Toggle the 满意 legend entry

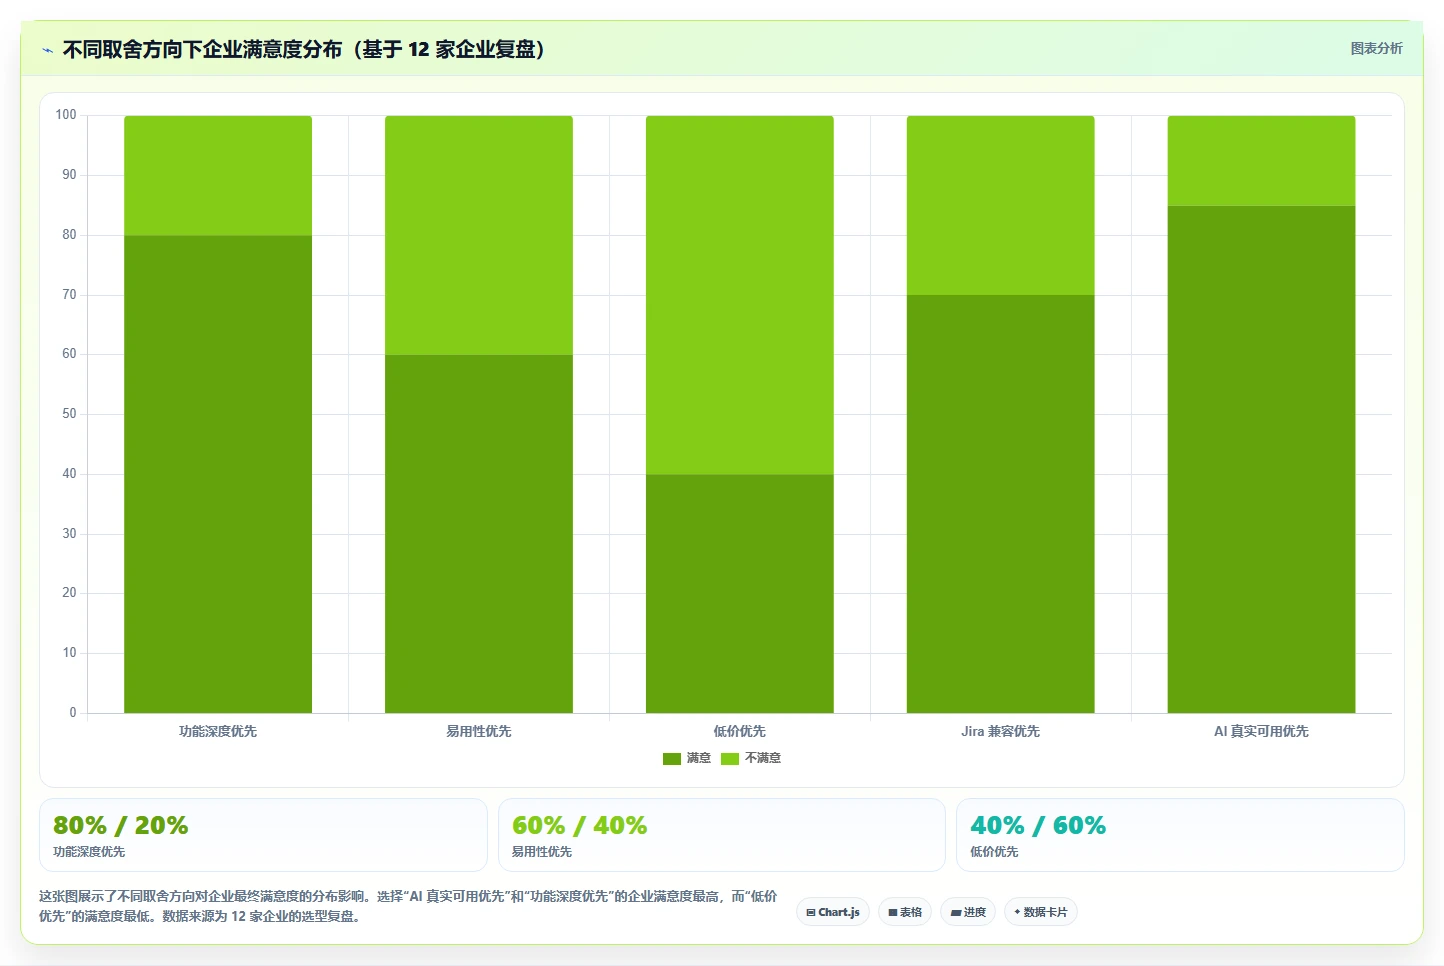pos(687,758)
